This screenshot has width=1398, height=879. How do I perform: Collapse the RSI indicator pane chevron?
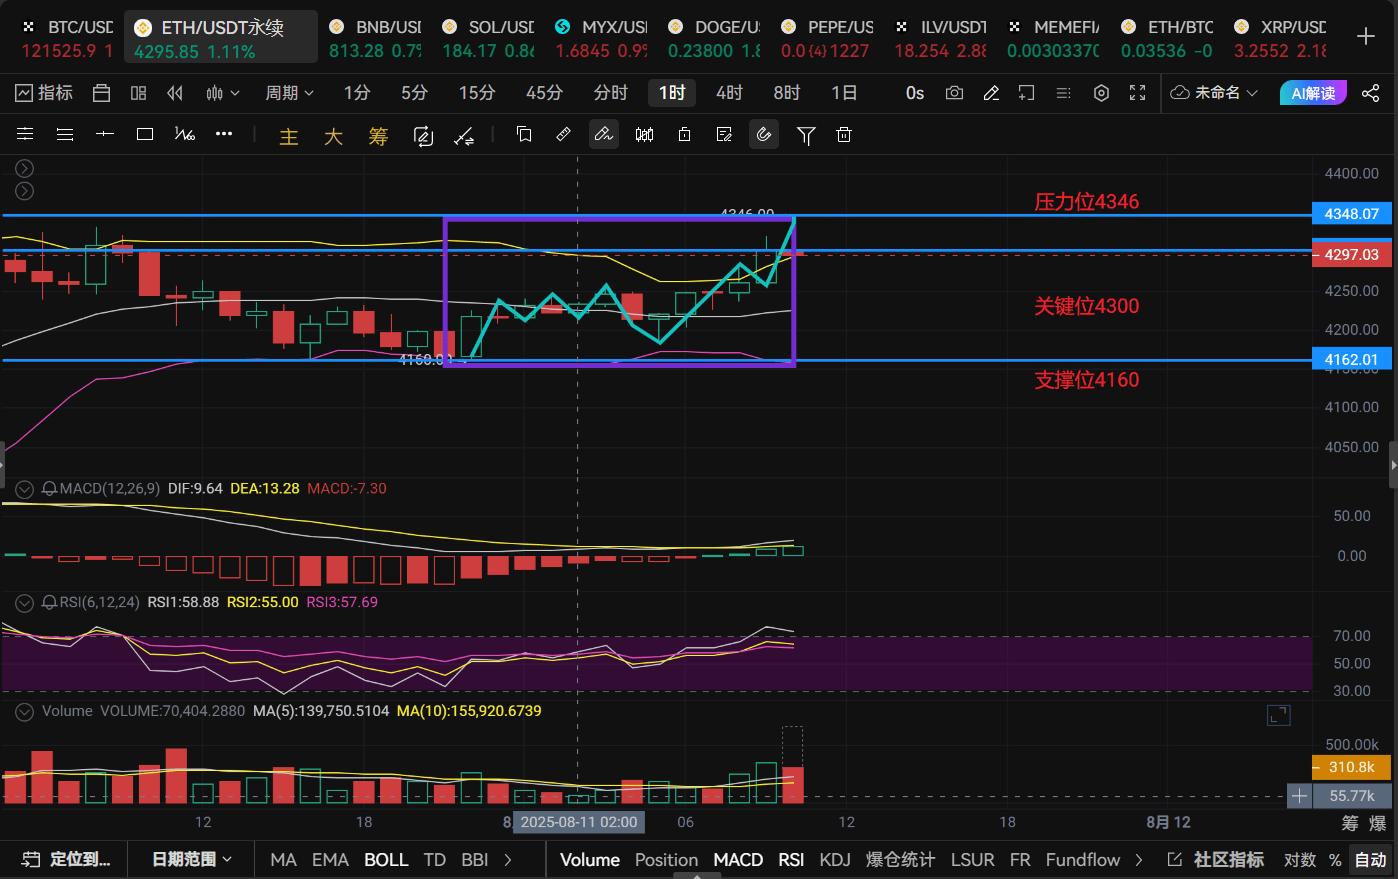(25, 603)
